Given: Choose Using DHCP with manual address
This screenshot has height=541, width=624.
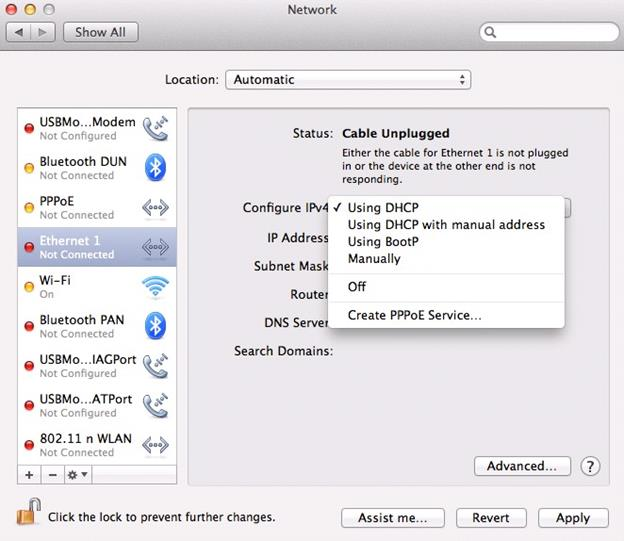Looking at the screenshot, I should (446, 225).
